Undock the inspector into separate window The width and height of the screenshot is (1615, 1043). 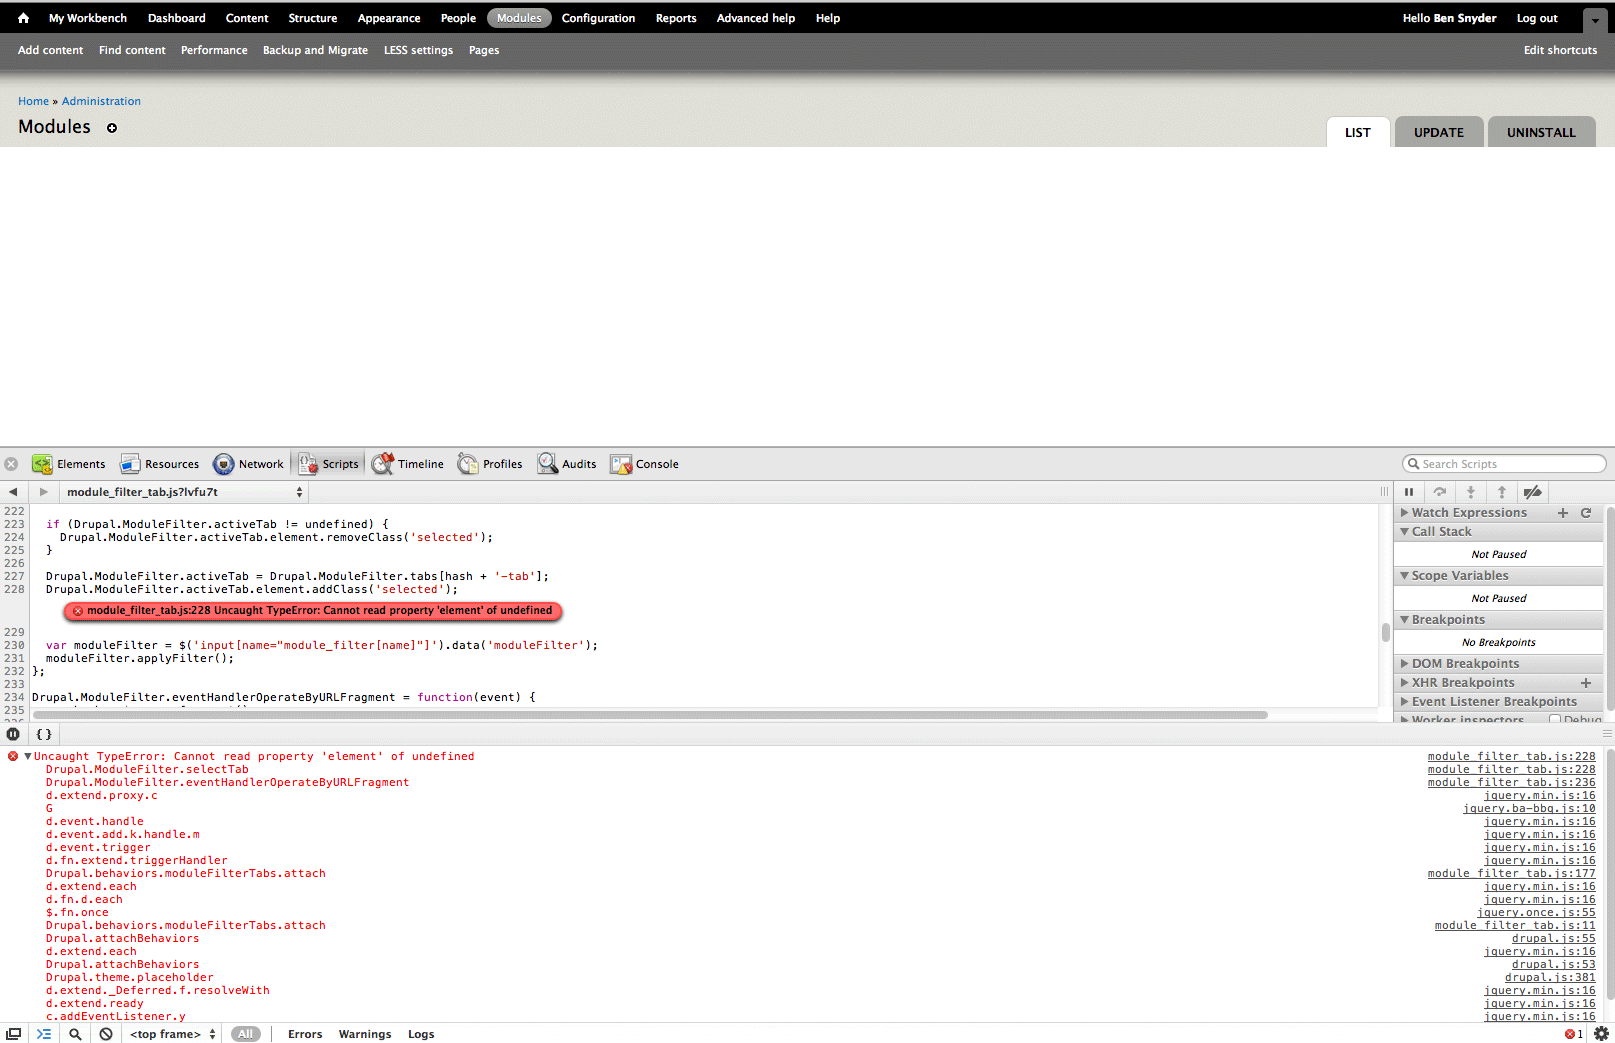(14, 1034)
